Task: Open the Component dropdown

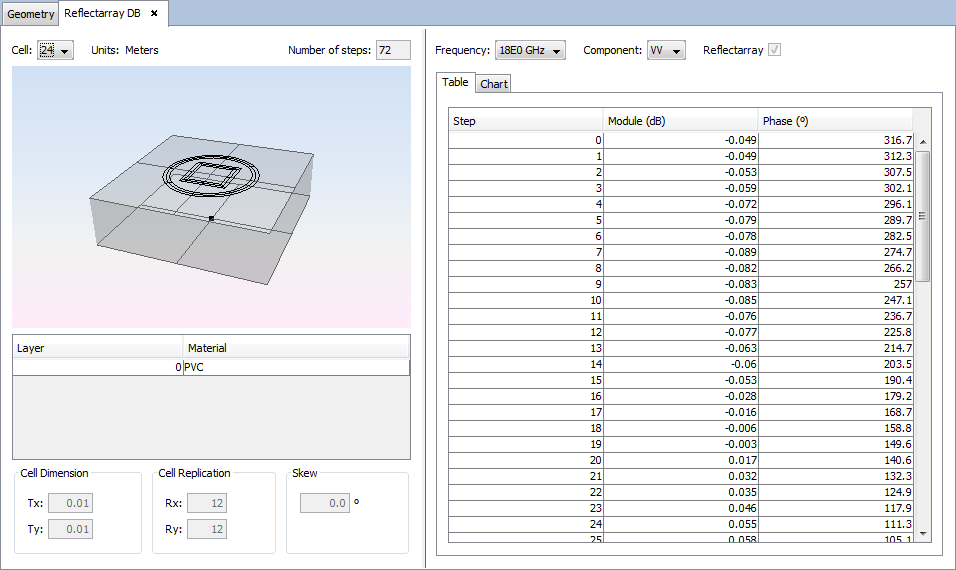Action: click(x=665, y=51)
